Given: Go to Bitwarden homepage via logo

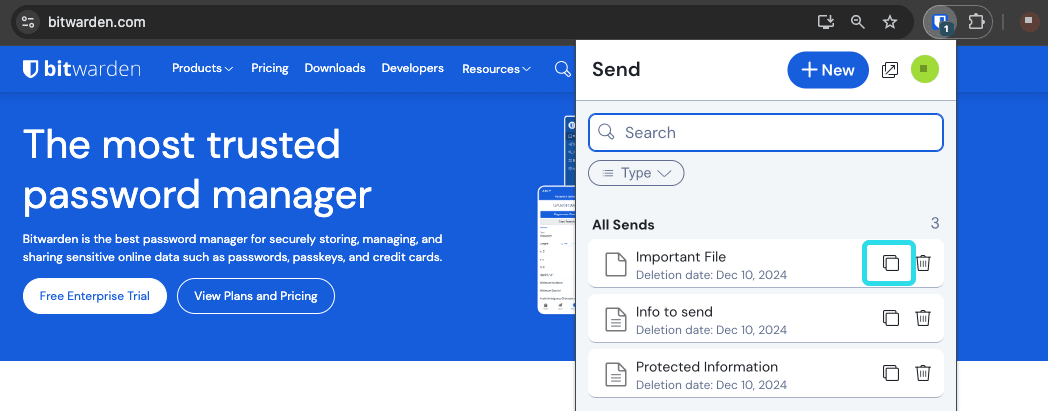Looking at the screenshot, I should (82, 68).
